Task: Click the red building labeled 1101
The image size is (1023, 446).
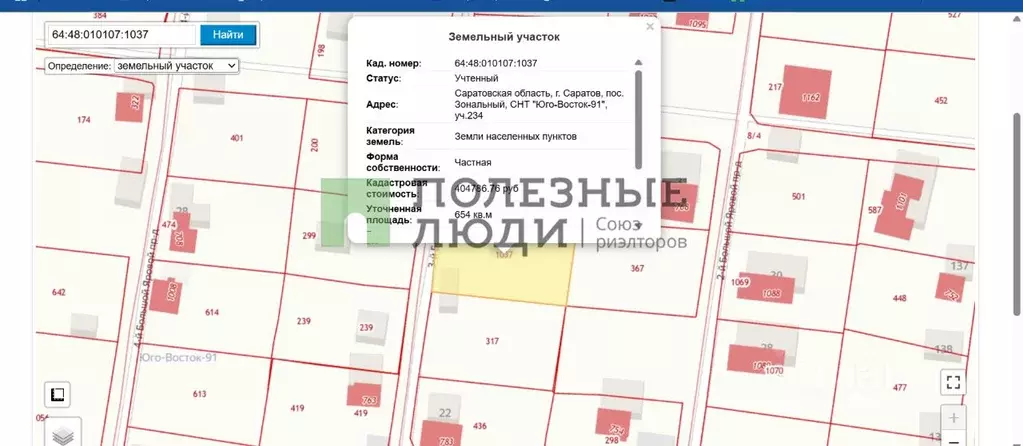Action: click(898, 205)
